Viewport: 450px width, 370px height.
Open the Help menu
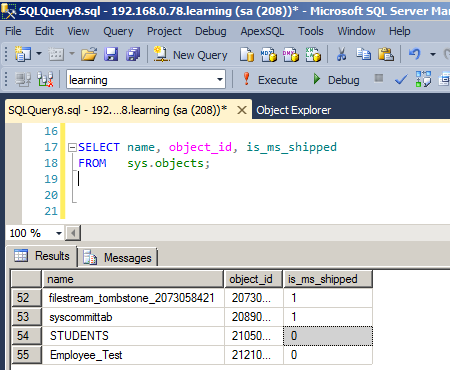400,31
